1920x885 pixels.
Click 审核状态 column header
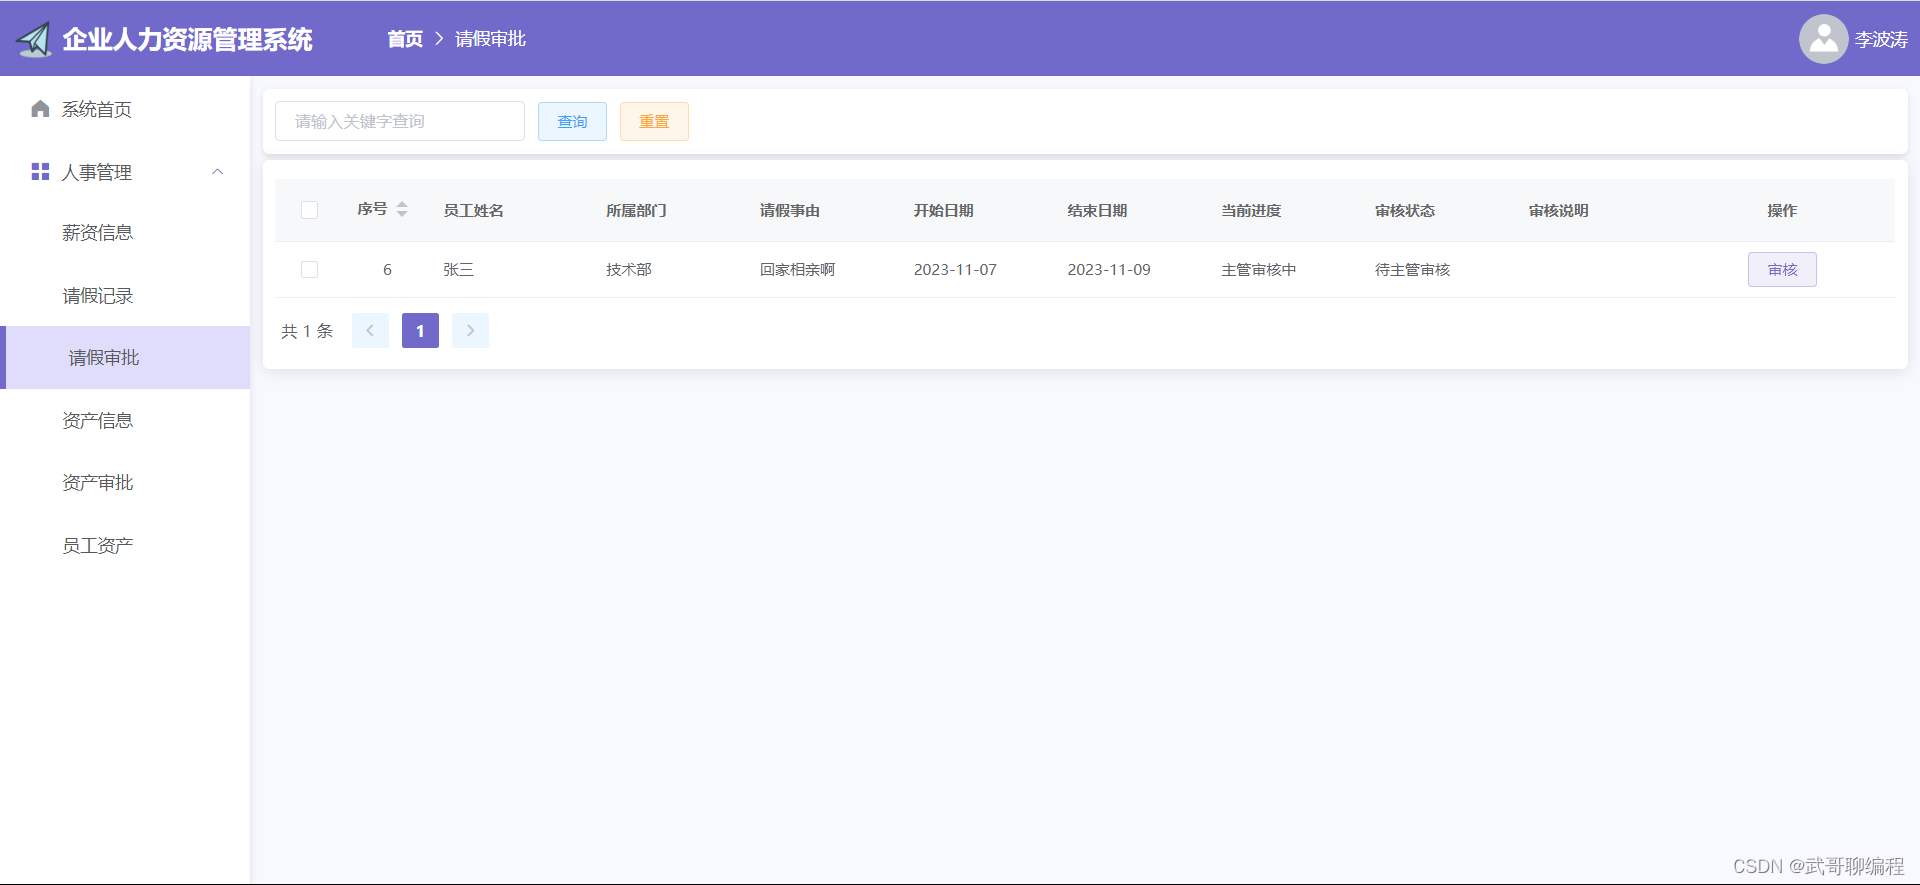click(x=1405, y=210)
